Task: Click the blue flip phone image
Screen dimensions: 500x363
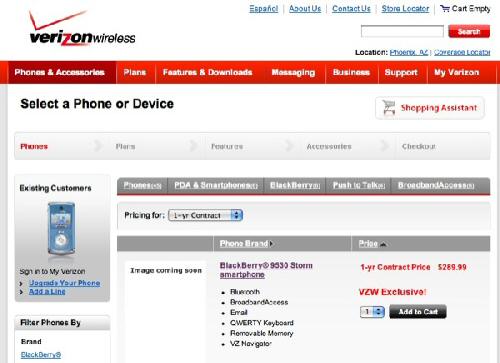Action: click(x=61, y=230)
